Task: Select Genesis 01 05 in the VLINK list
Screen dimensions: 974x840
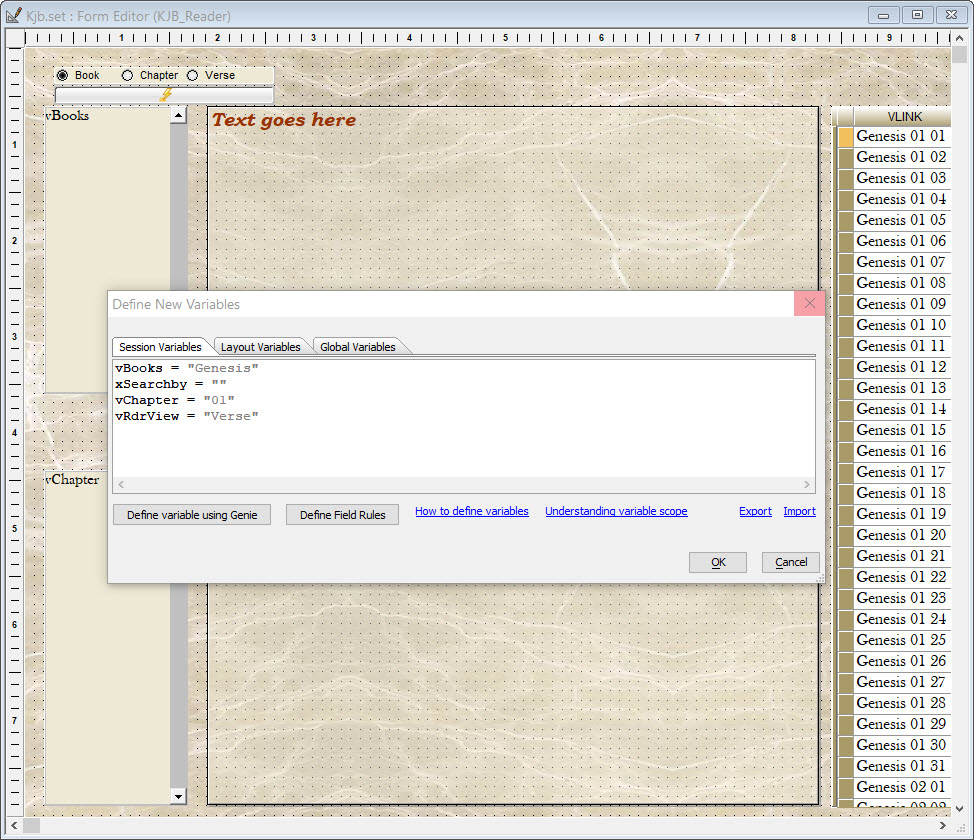Action: (x=900, y=219)
